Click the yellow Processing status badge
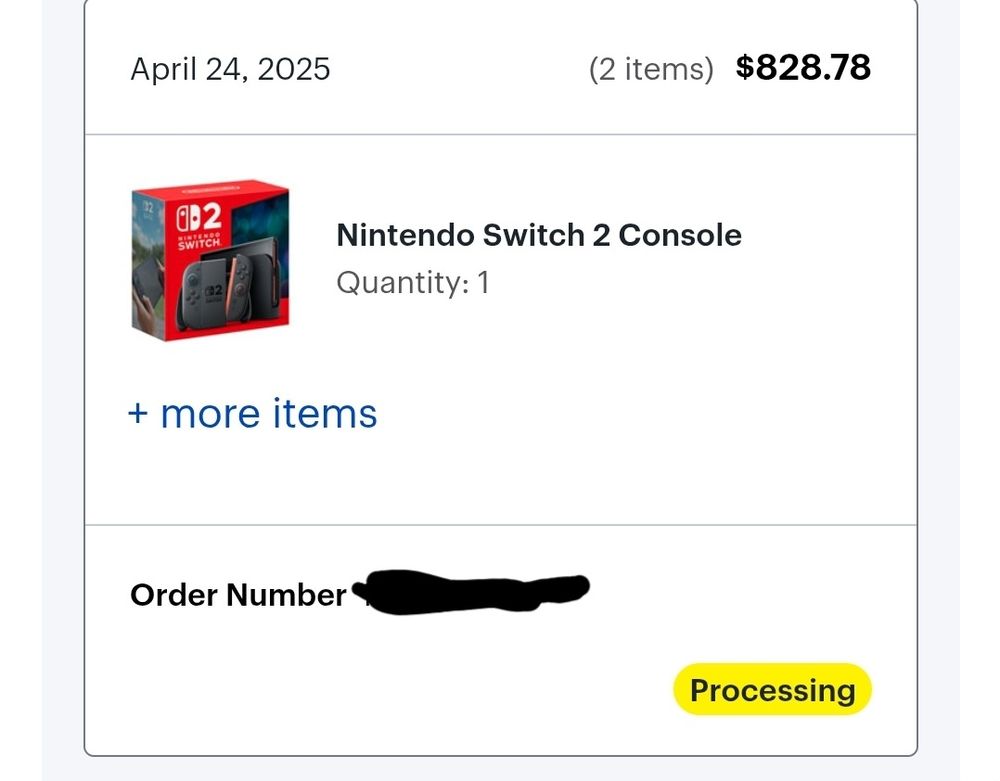This screenshot has height=781, width=1000. (772, 690)
